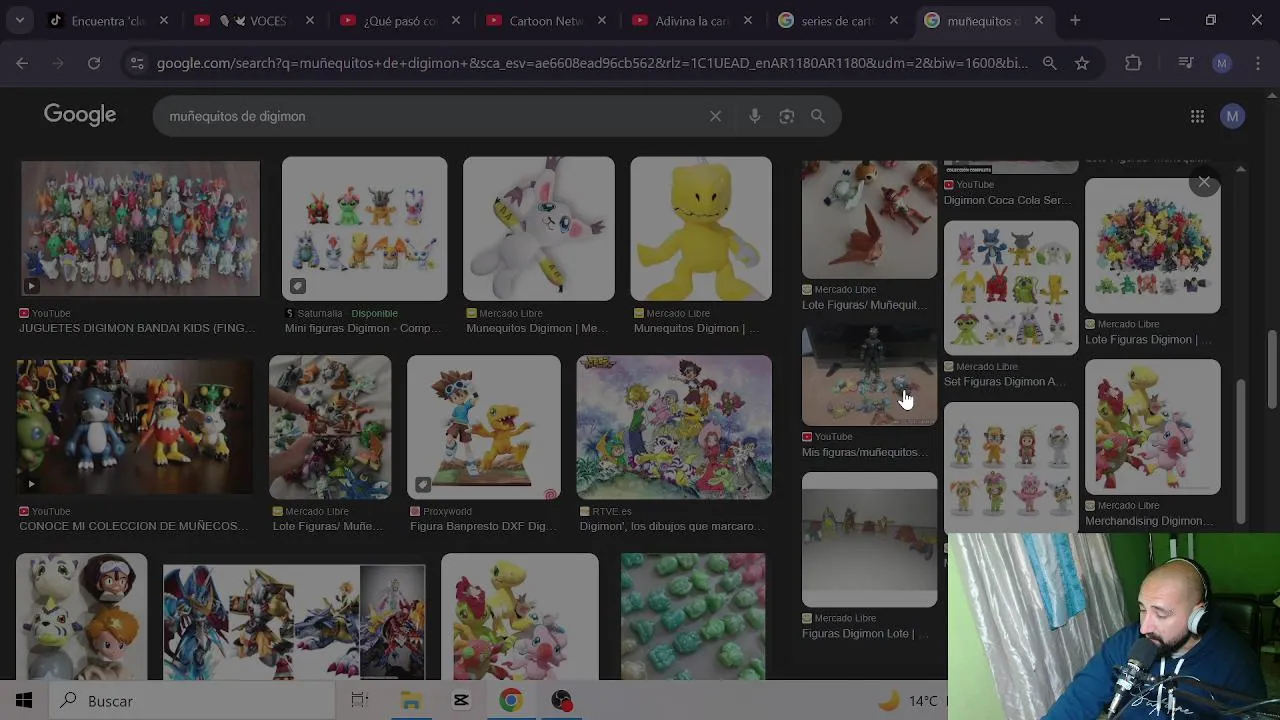Open 'Lote Figuras Digimon |' related image

tap(1153, 246)
